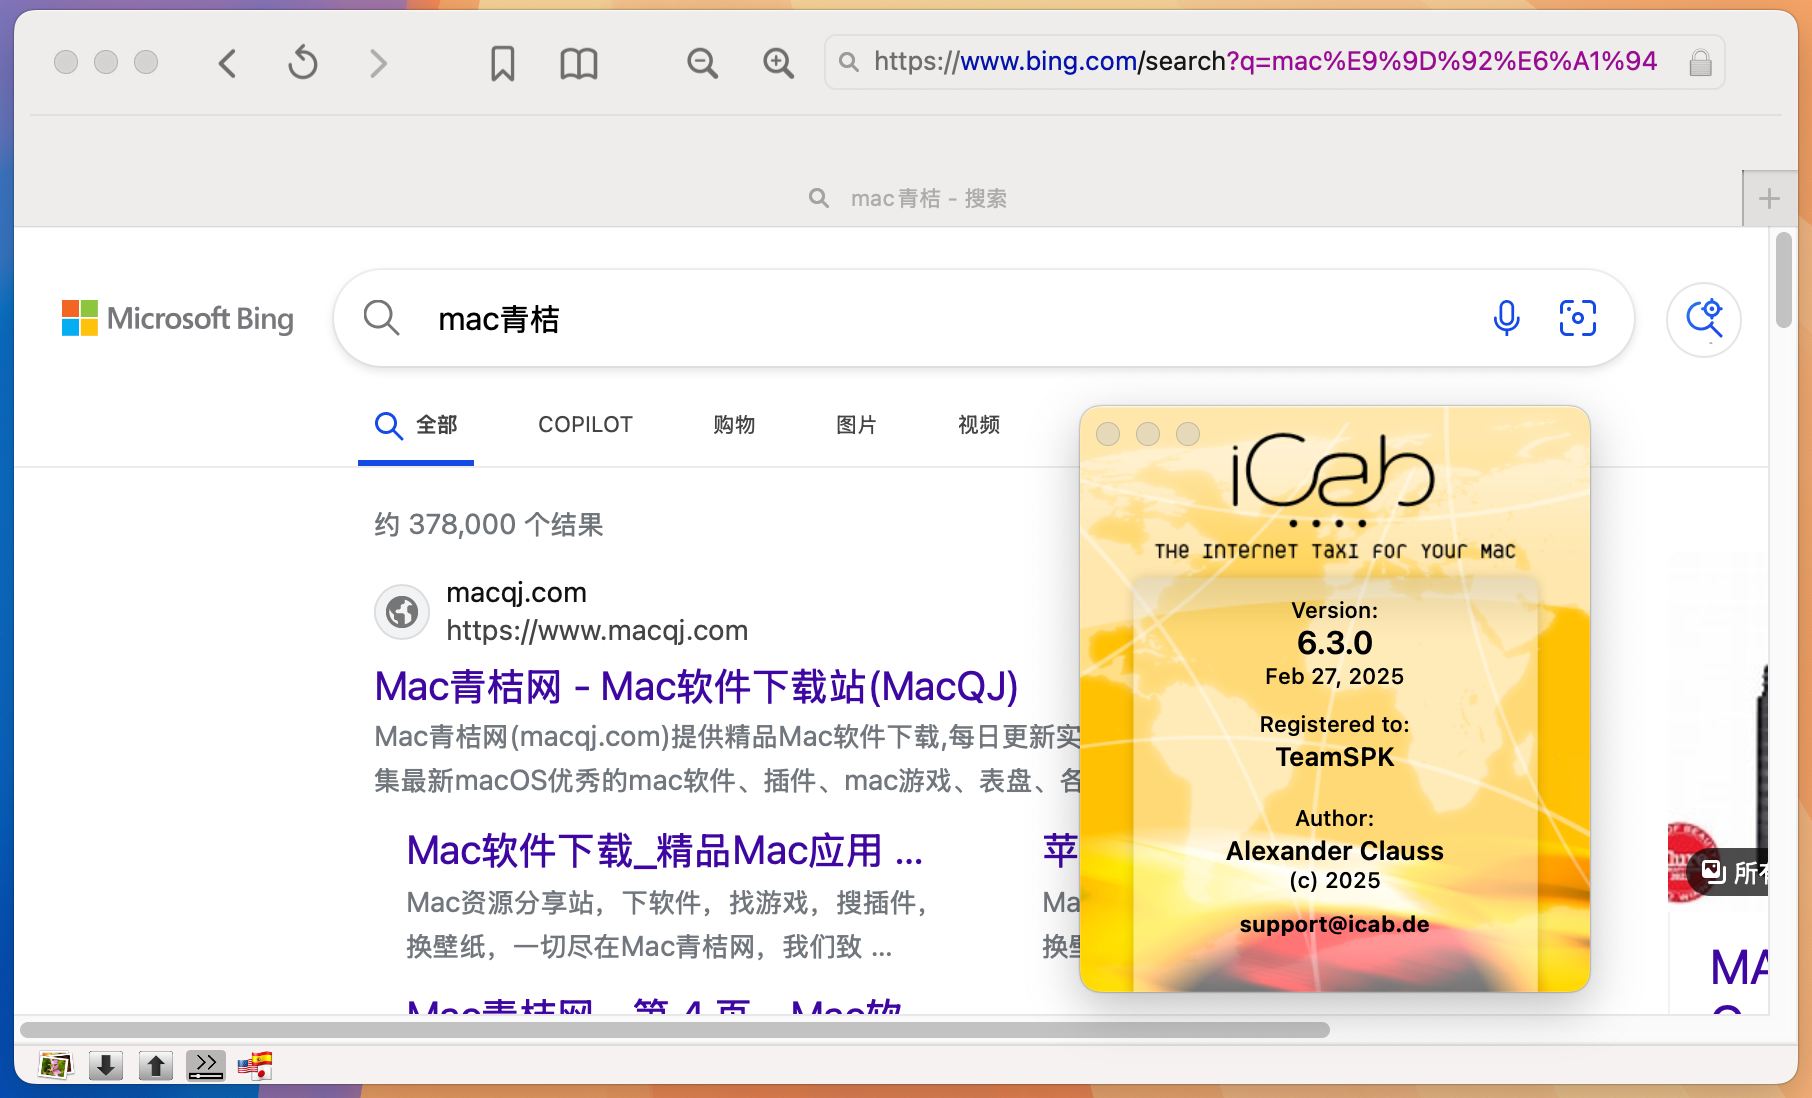Open the Mac软件下载_精品Mac应用 sublink
The image size is (1812, 1098).
(x=664, y=851)
